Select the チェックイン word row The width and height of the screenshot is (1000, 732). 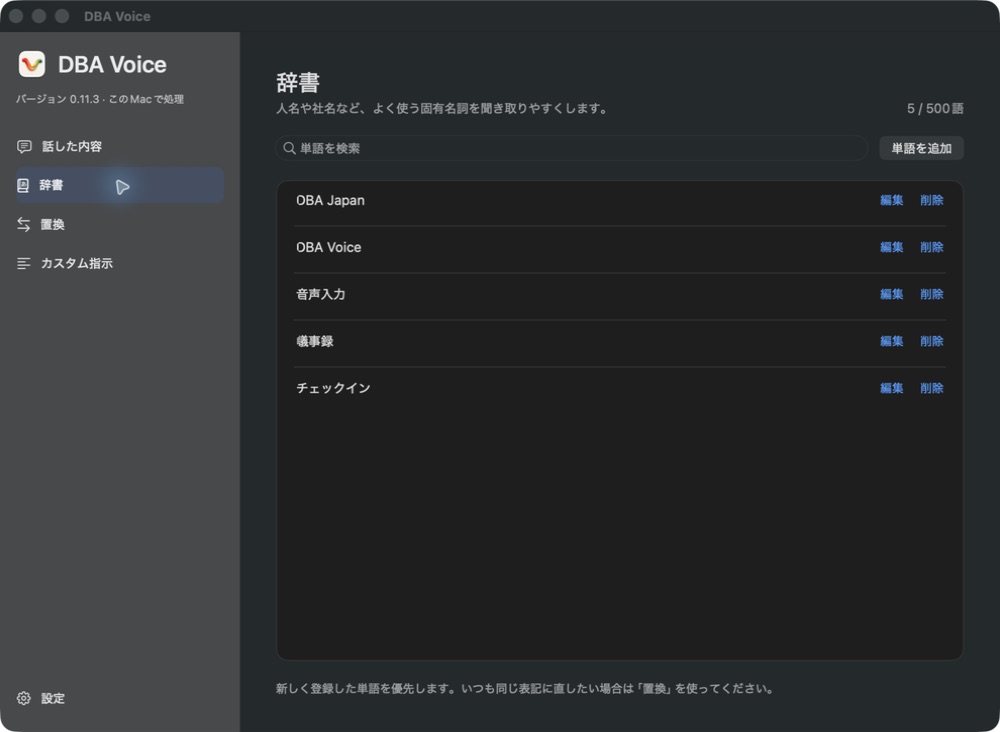619,390
